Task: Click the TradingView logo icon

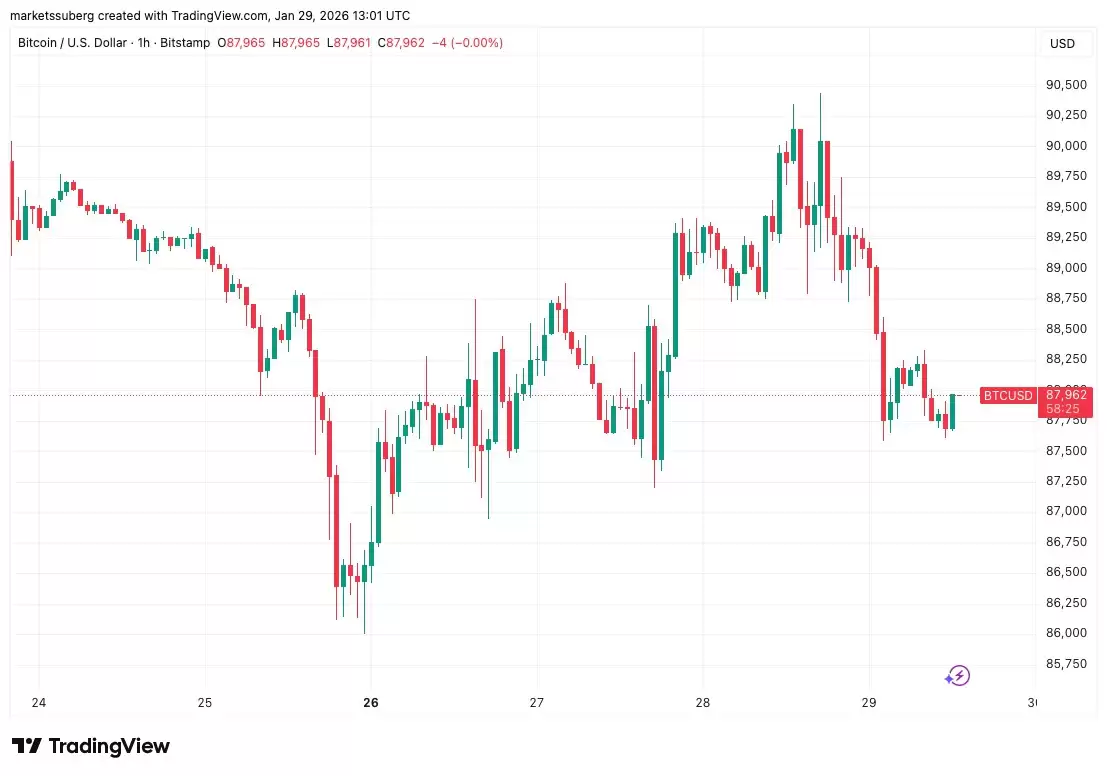Action: click(26, 746)
